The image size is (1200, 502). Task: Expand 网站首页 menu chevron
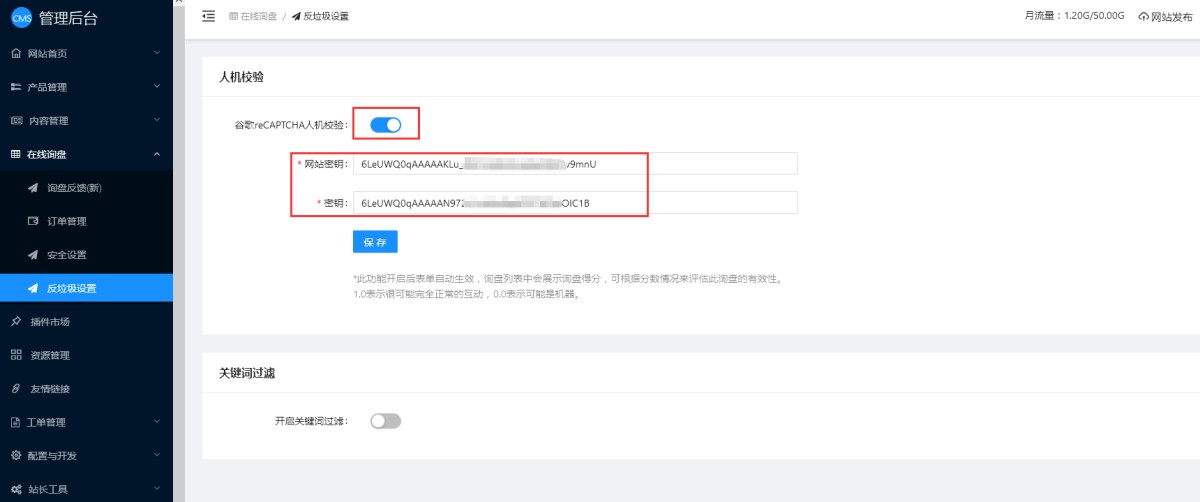pos(157,53)
